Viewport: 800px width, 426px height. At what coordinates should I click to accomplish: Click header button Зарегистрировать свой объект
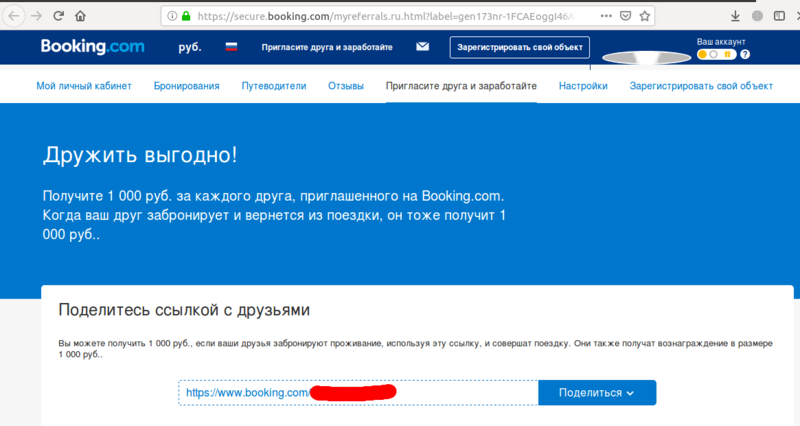point(519,47)
